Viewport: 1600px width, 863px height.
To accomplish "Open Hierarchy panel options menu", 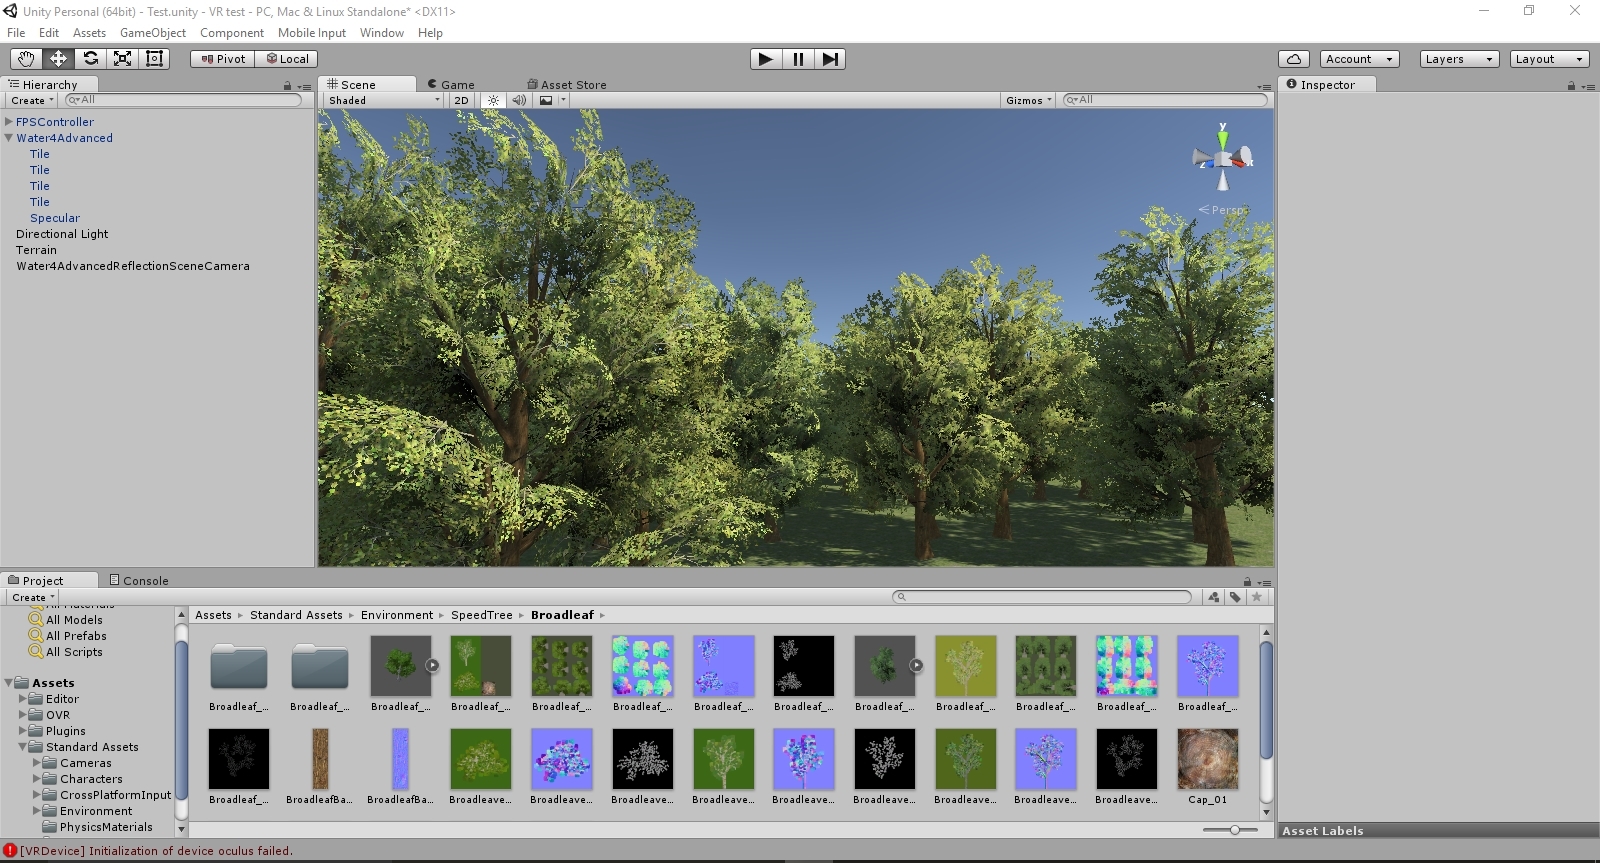I will tap(304, 86).
